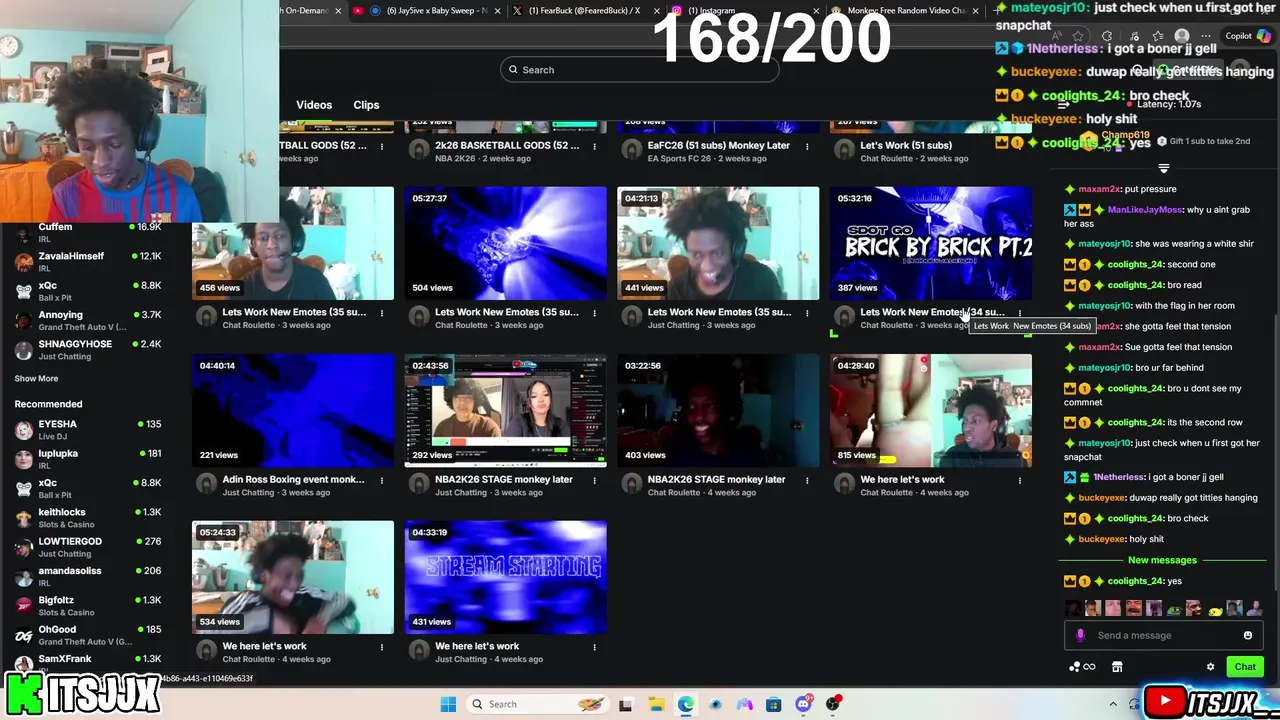1280x720 pixels.
Task: Click ZavalaHimself's avatar in the sidebar
Action: [24, 261]
